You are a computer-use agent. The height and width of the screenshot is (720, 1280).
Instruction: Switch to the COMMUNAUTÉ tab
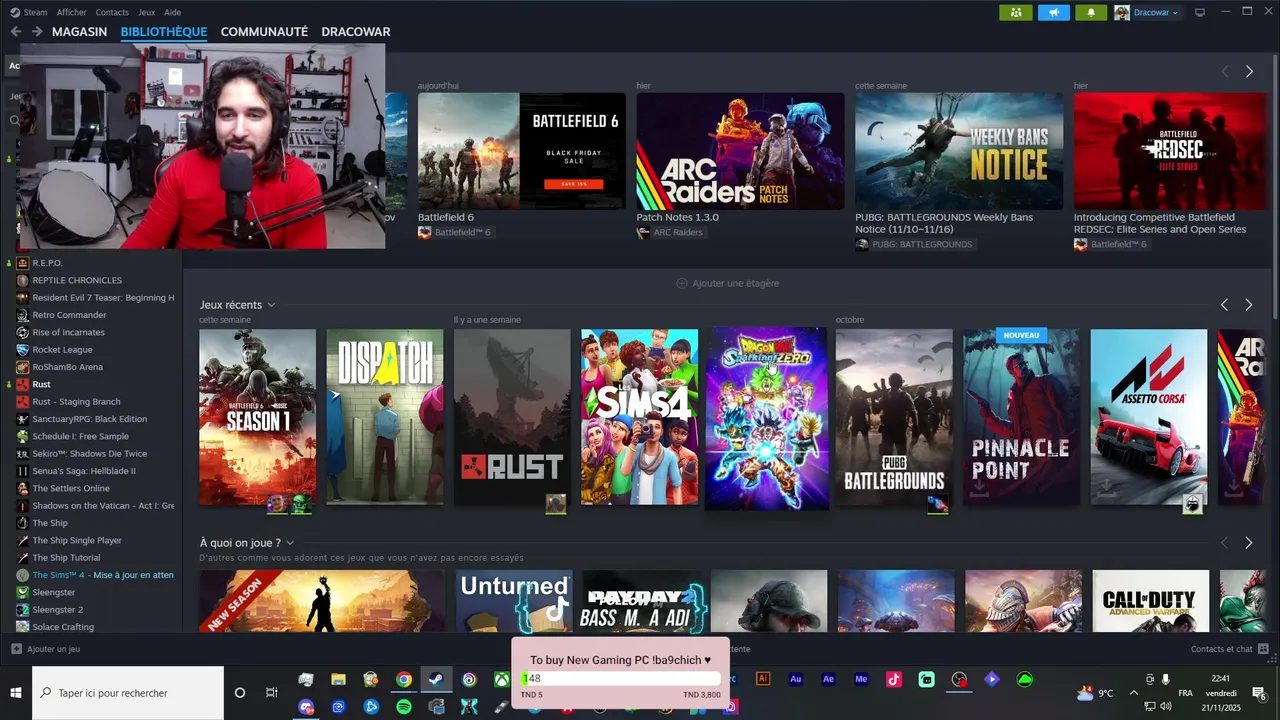coord(264,32)
